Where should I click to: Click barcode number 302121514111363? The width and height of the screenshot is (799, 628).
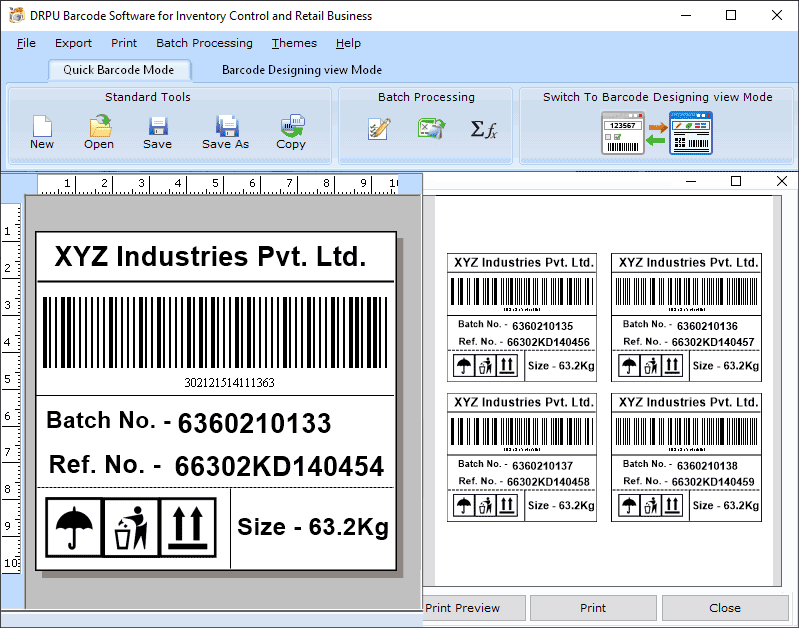tap(229, 382)
